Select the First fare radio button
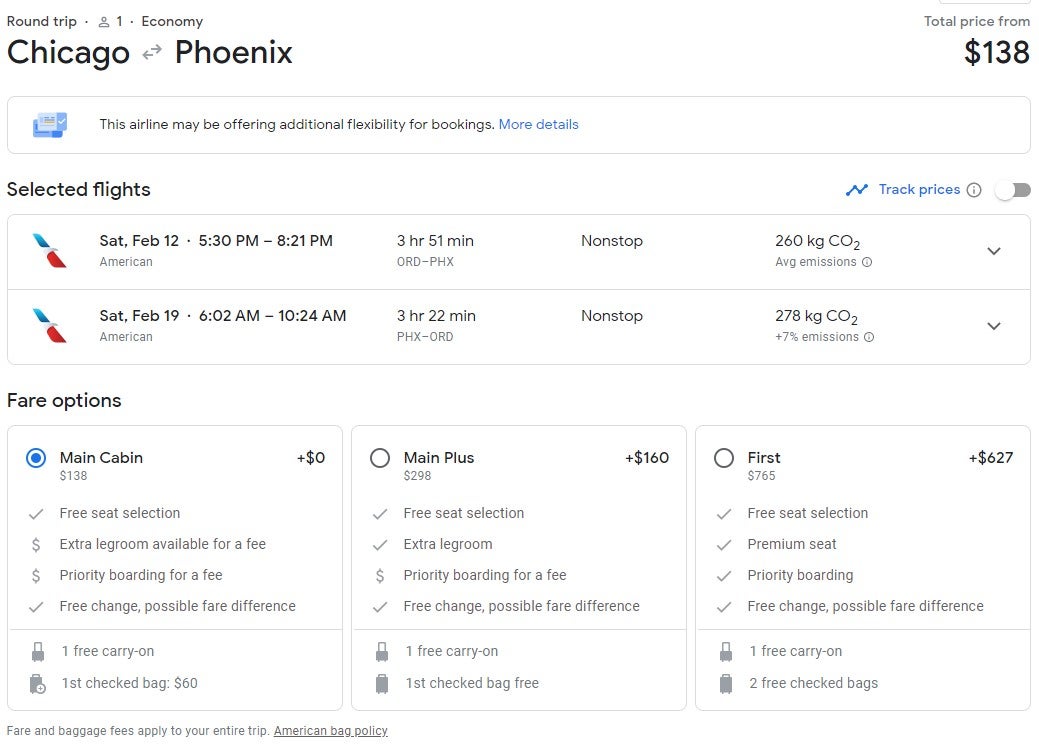Image resolution: width=1039 pixels, height=748 pixels. click(x=724, y=457)
